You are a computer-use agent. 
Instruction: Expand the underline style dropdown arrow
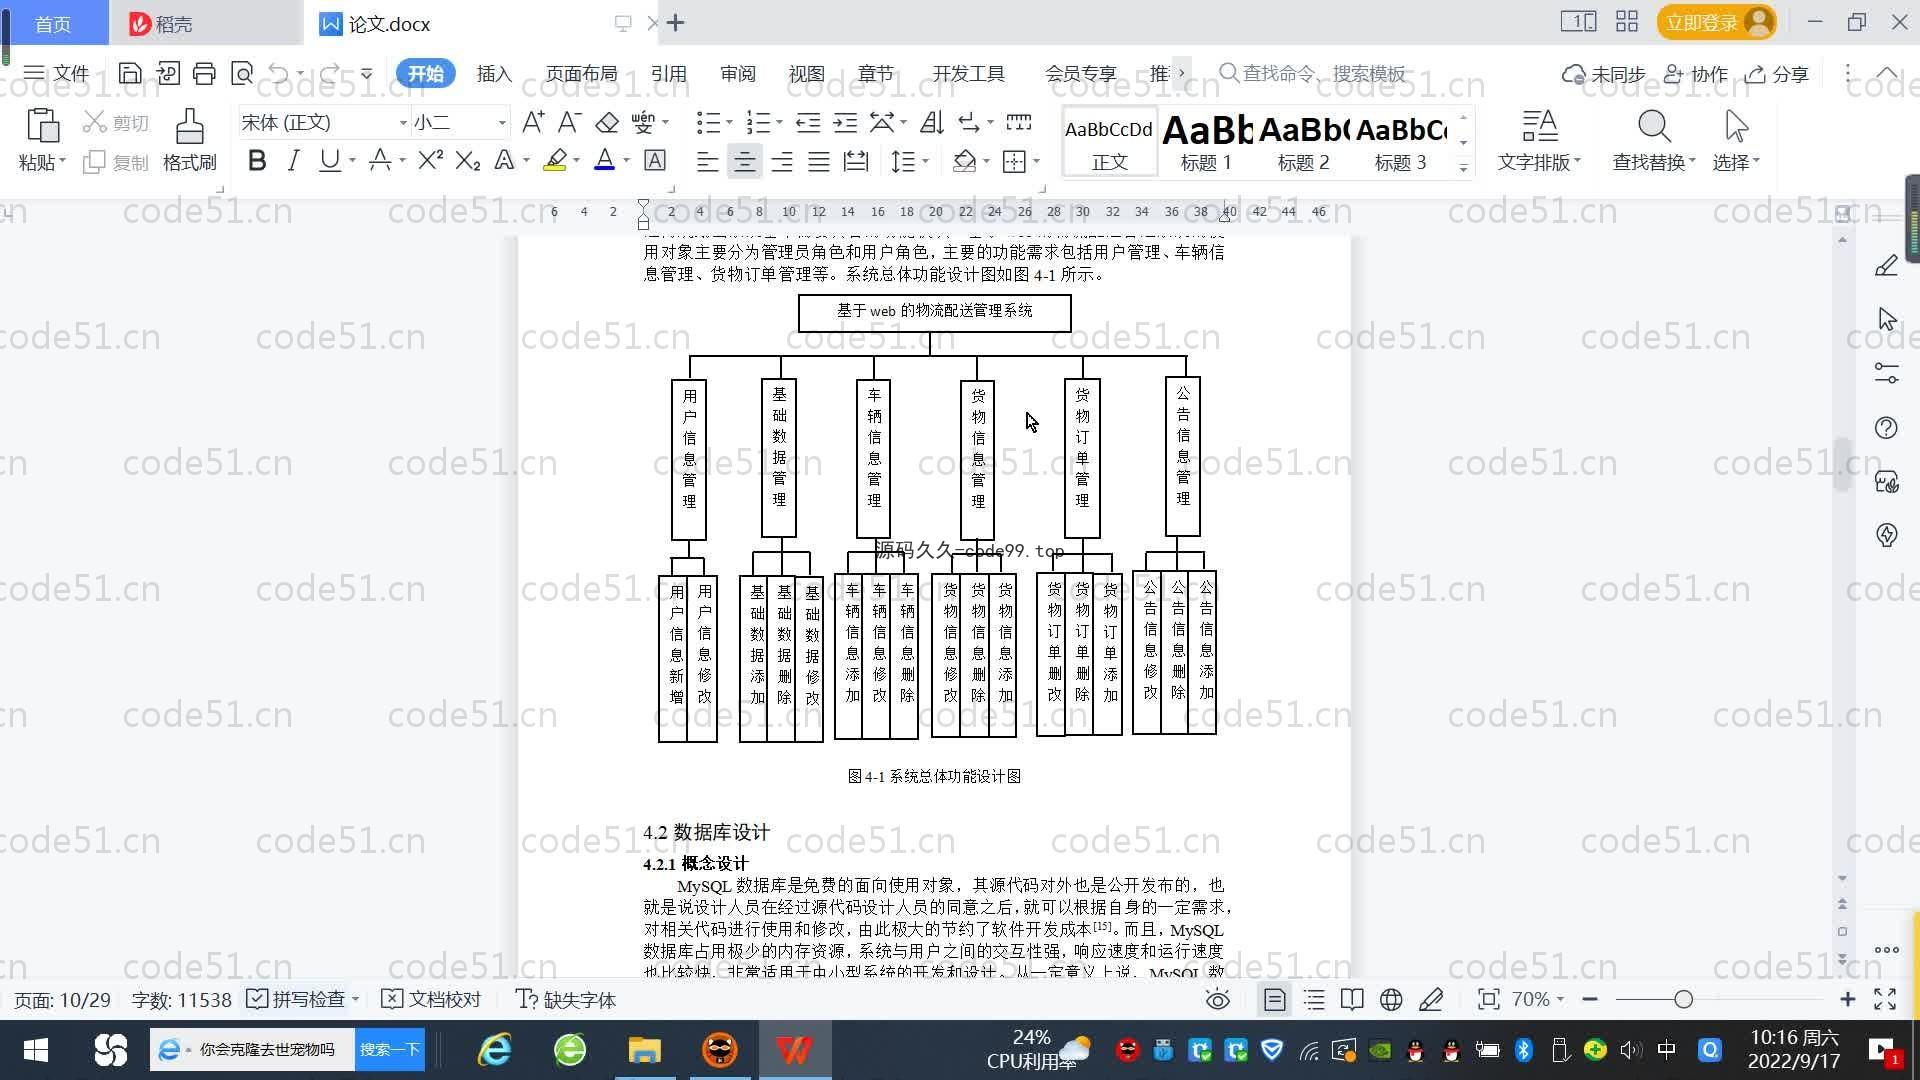point(352,161)
